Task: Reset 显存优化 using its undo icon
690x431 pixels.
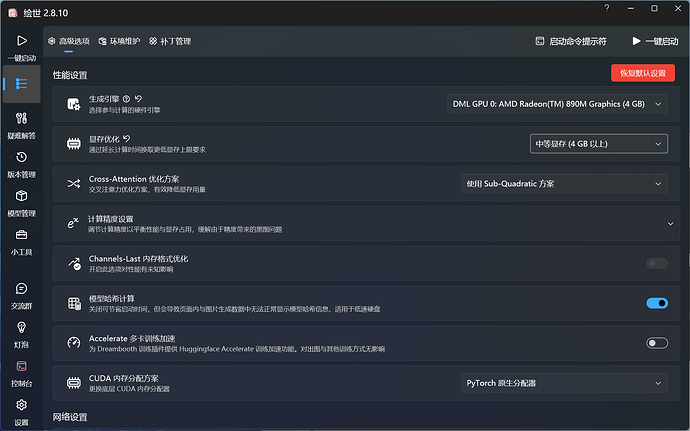Action: pos(127,139)
